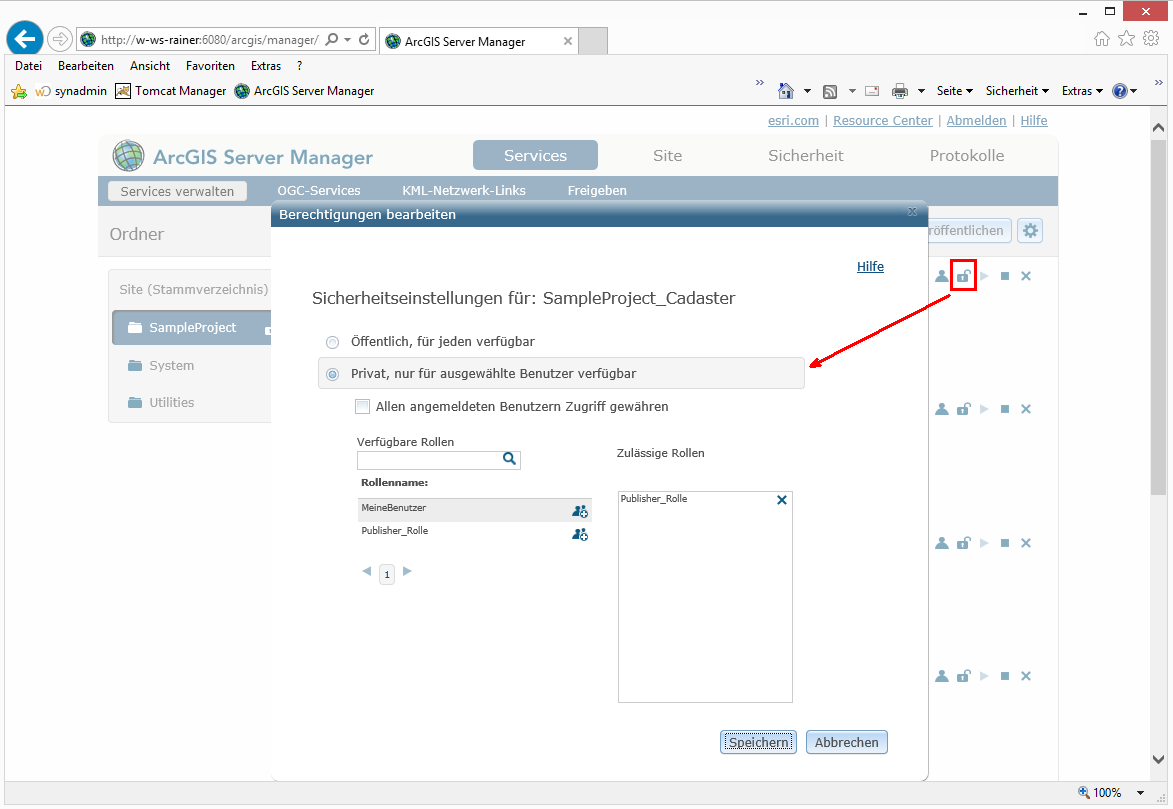The image size is (1173, 809).
Task: Select Öffentlich, für jeden verfügbar
Action: click(x=331, y=342)
